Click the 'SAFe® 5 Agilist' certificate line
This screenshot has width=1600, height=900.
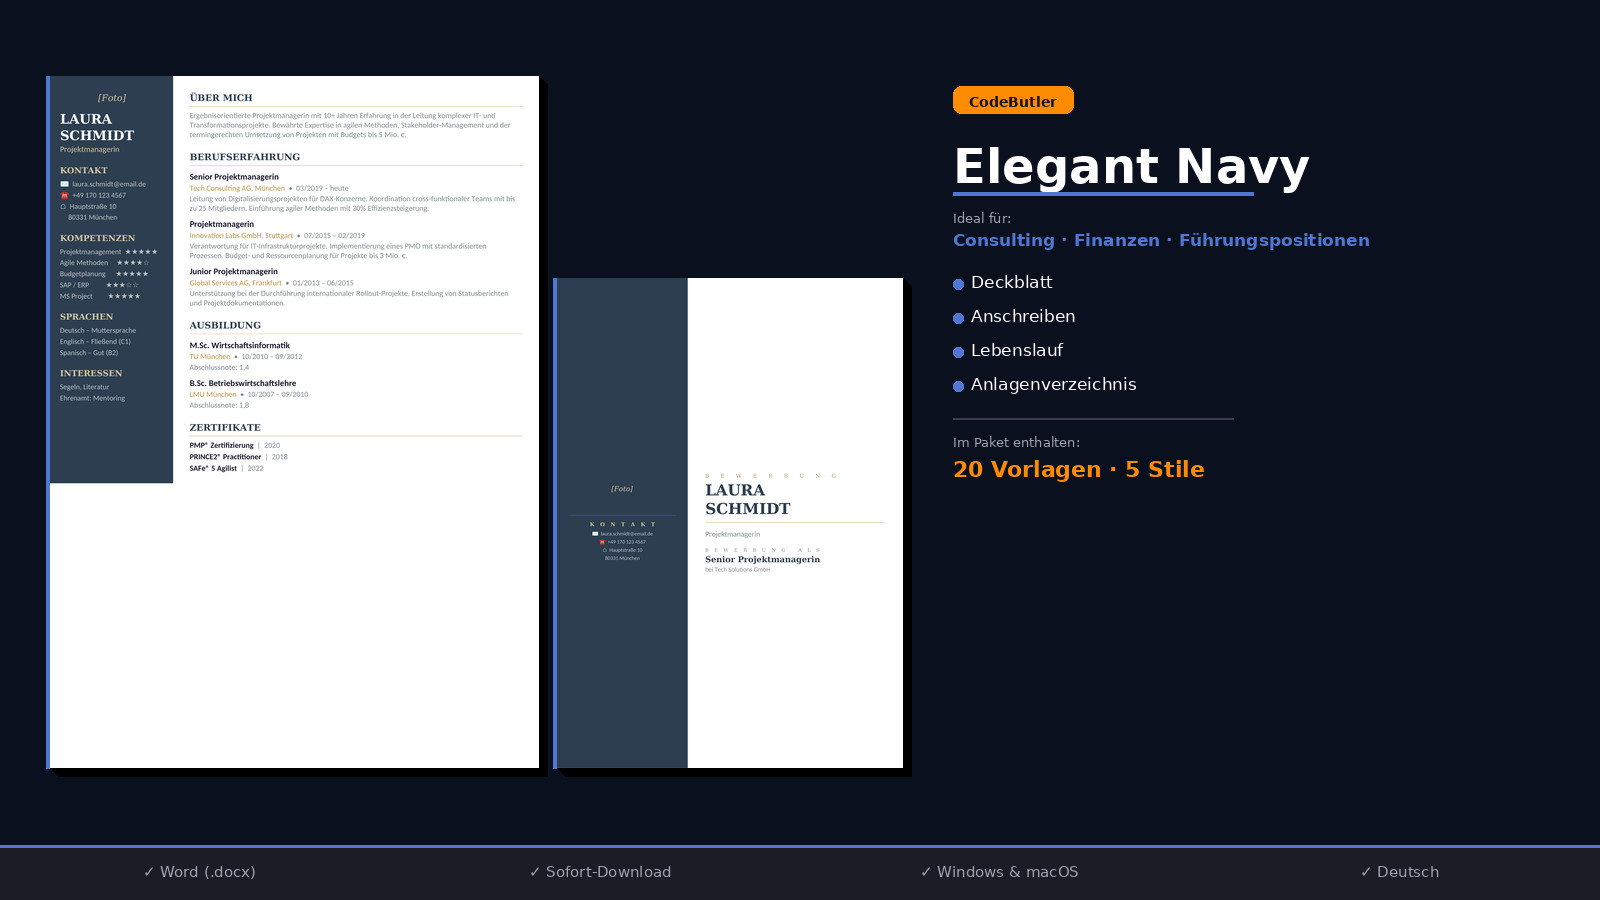pyautogui.click(x=227, y=468)
